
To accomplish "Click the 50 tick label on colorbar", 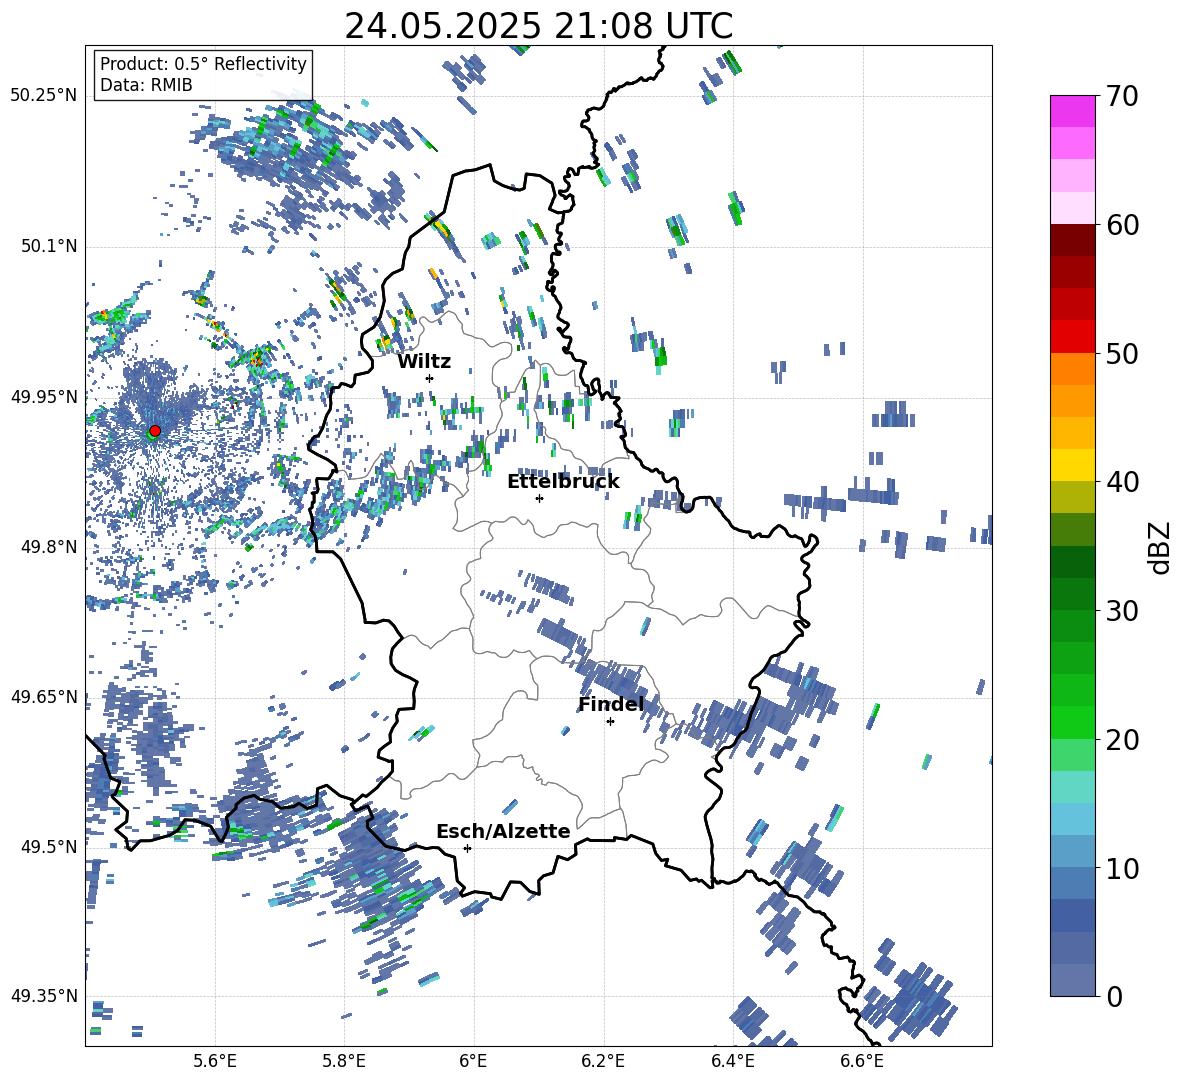I will [1122, 353].
